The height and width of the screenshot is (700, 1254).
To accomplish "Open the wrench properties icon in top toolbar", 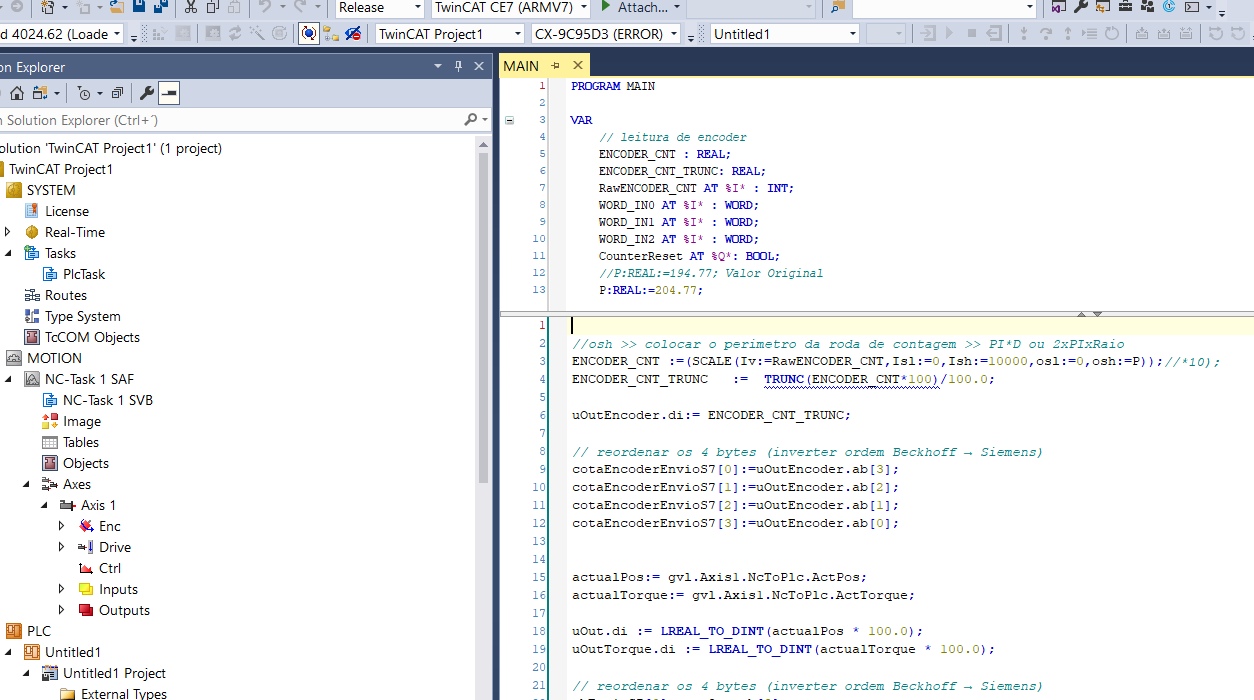I will [1081, 7].
